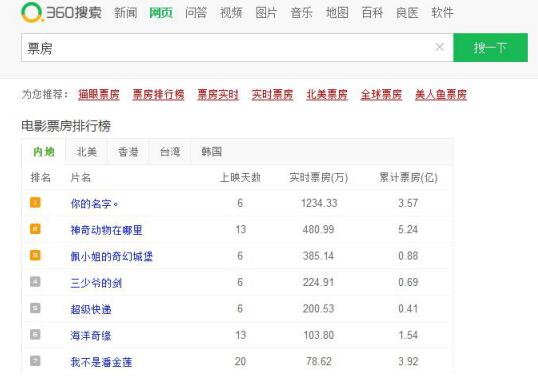This screenshot has width=538, height=383.
Task: Open the 美人鱼票房 recommended link
Action: pyautogui.click(x=441, y=94)
